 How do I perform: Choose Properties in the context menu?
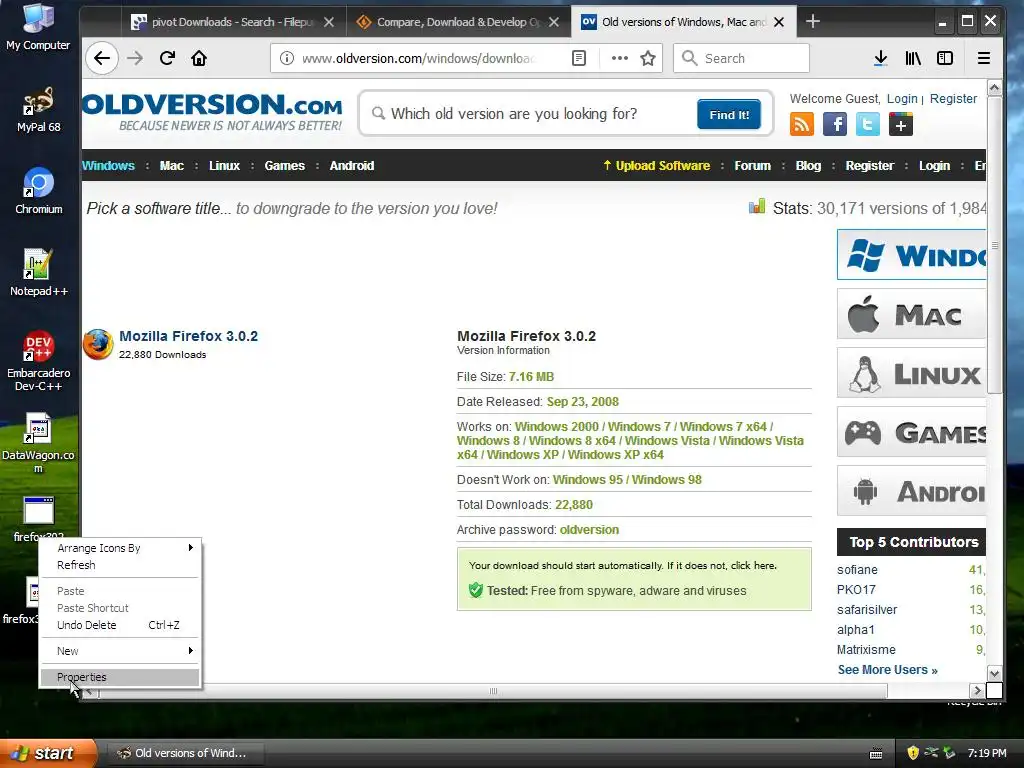(120, 677)
